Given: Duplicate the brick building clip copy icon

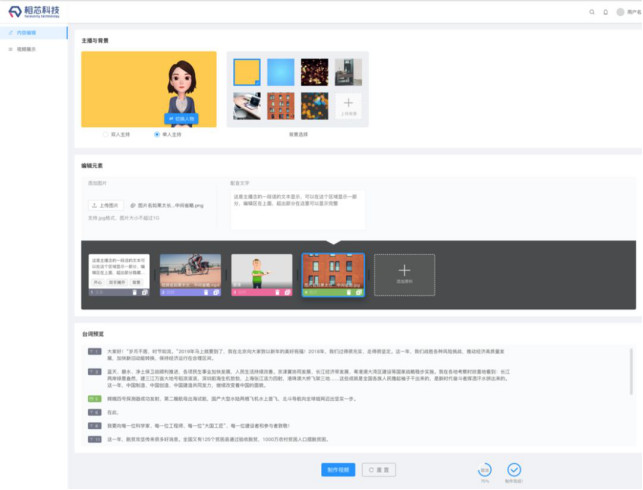Looking at the screenshot, I should click(x=358, y=292).
